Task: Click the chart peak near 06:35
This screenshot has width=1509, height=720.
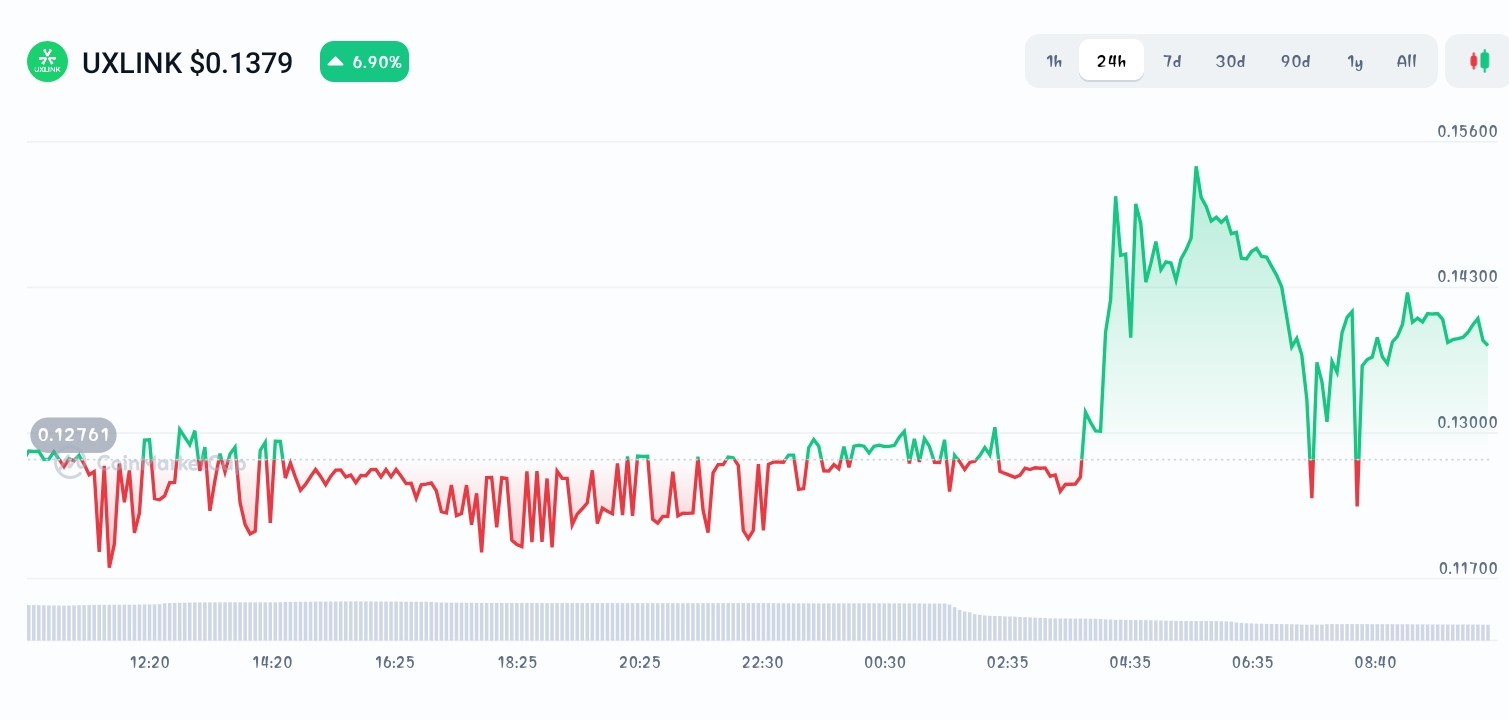Action: tap(1196, 170)
